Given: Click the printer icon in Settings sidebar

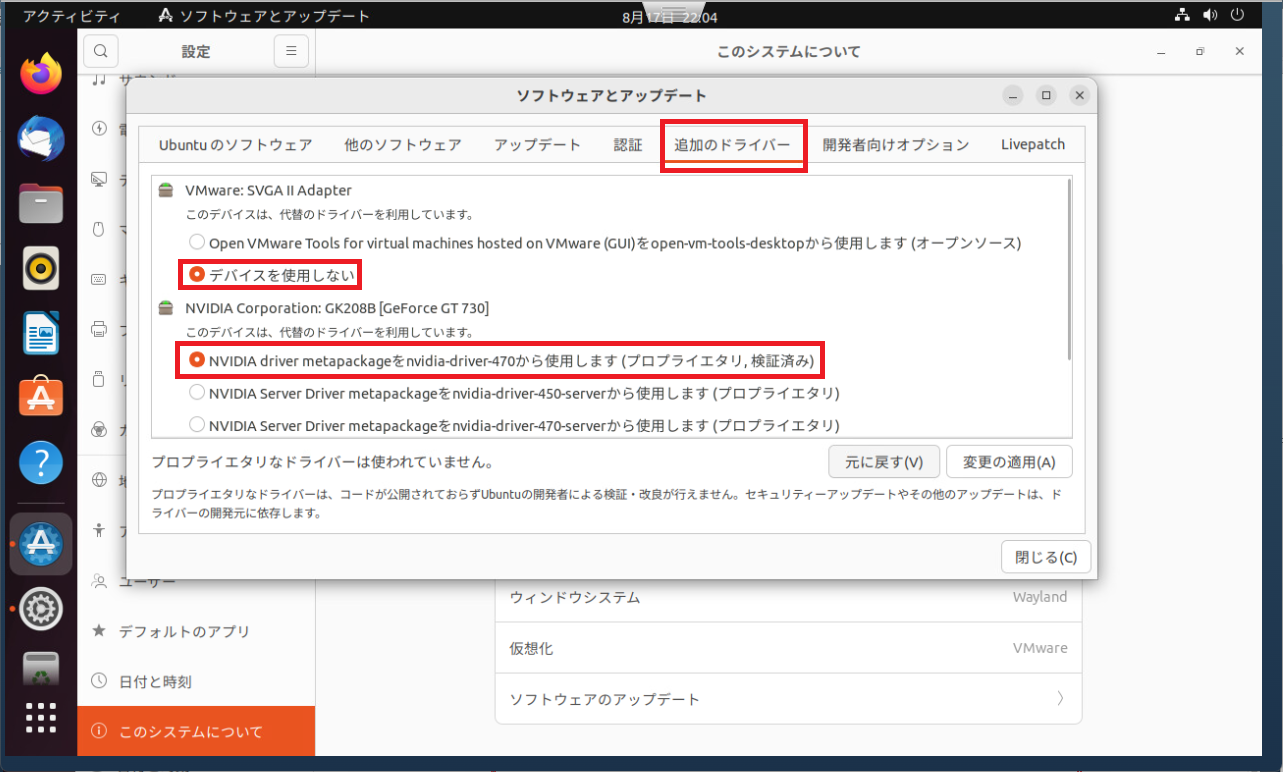Looking at the screenshot, I should [99, 329].
